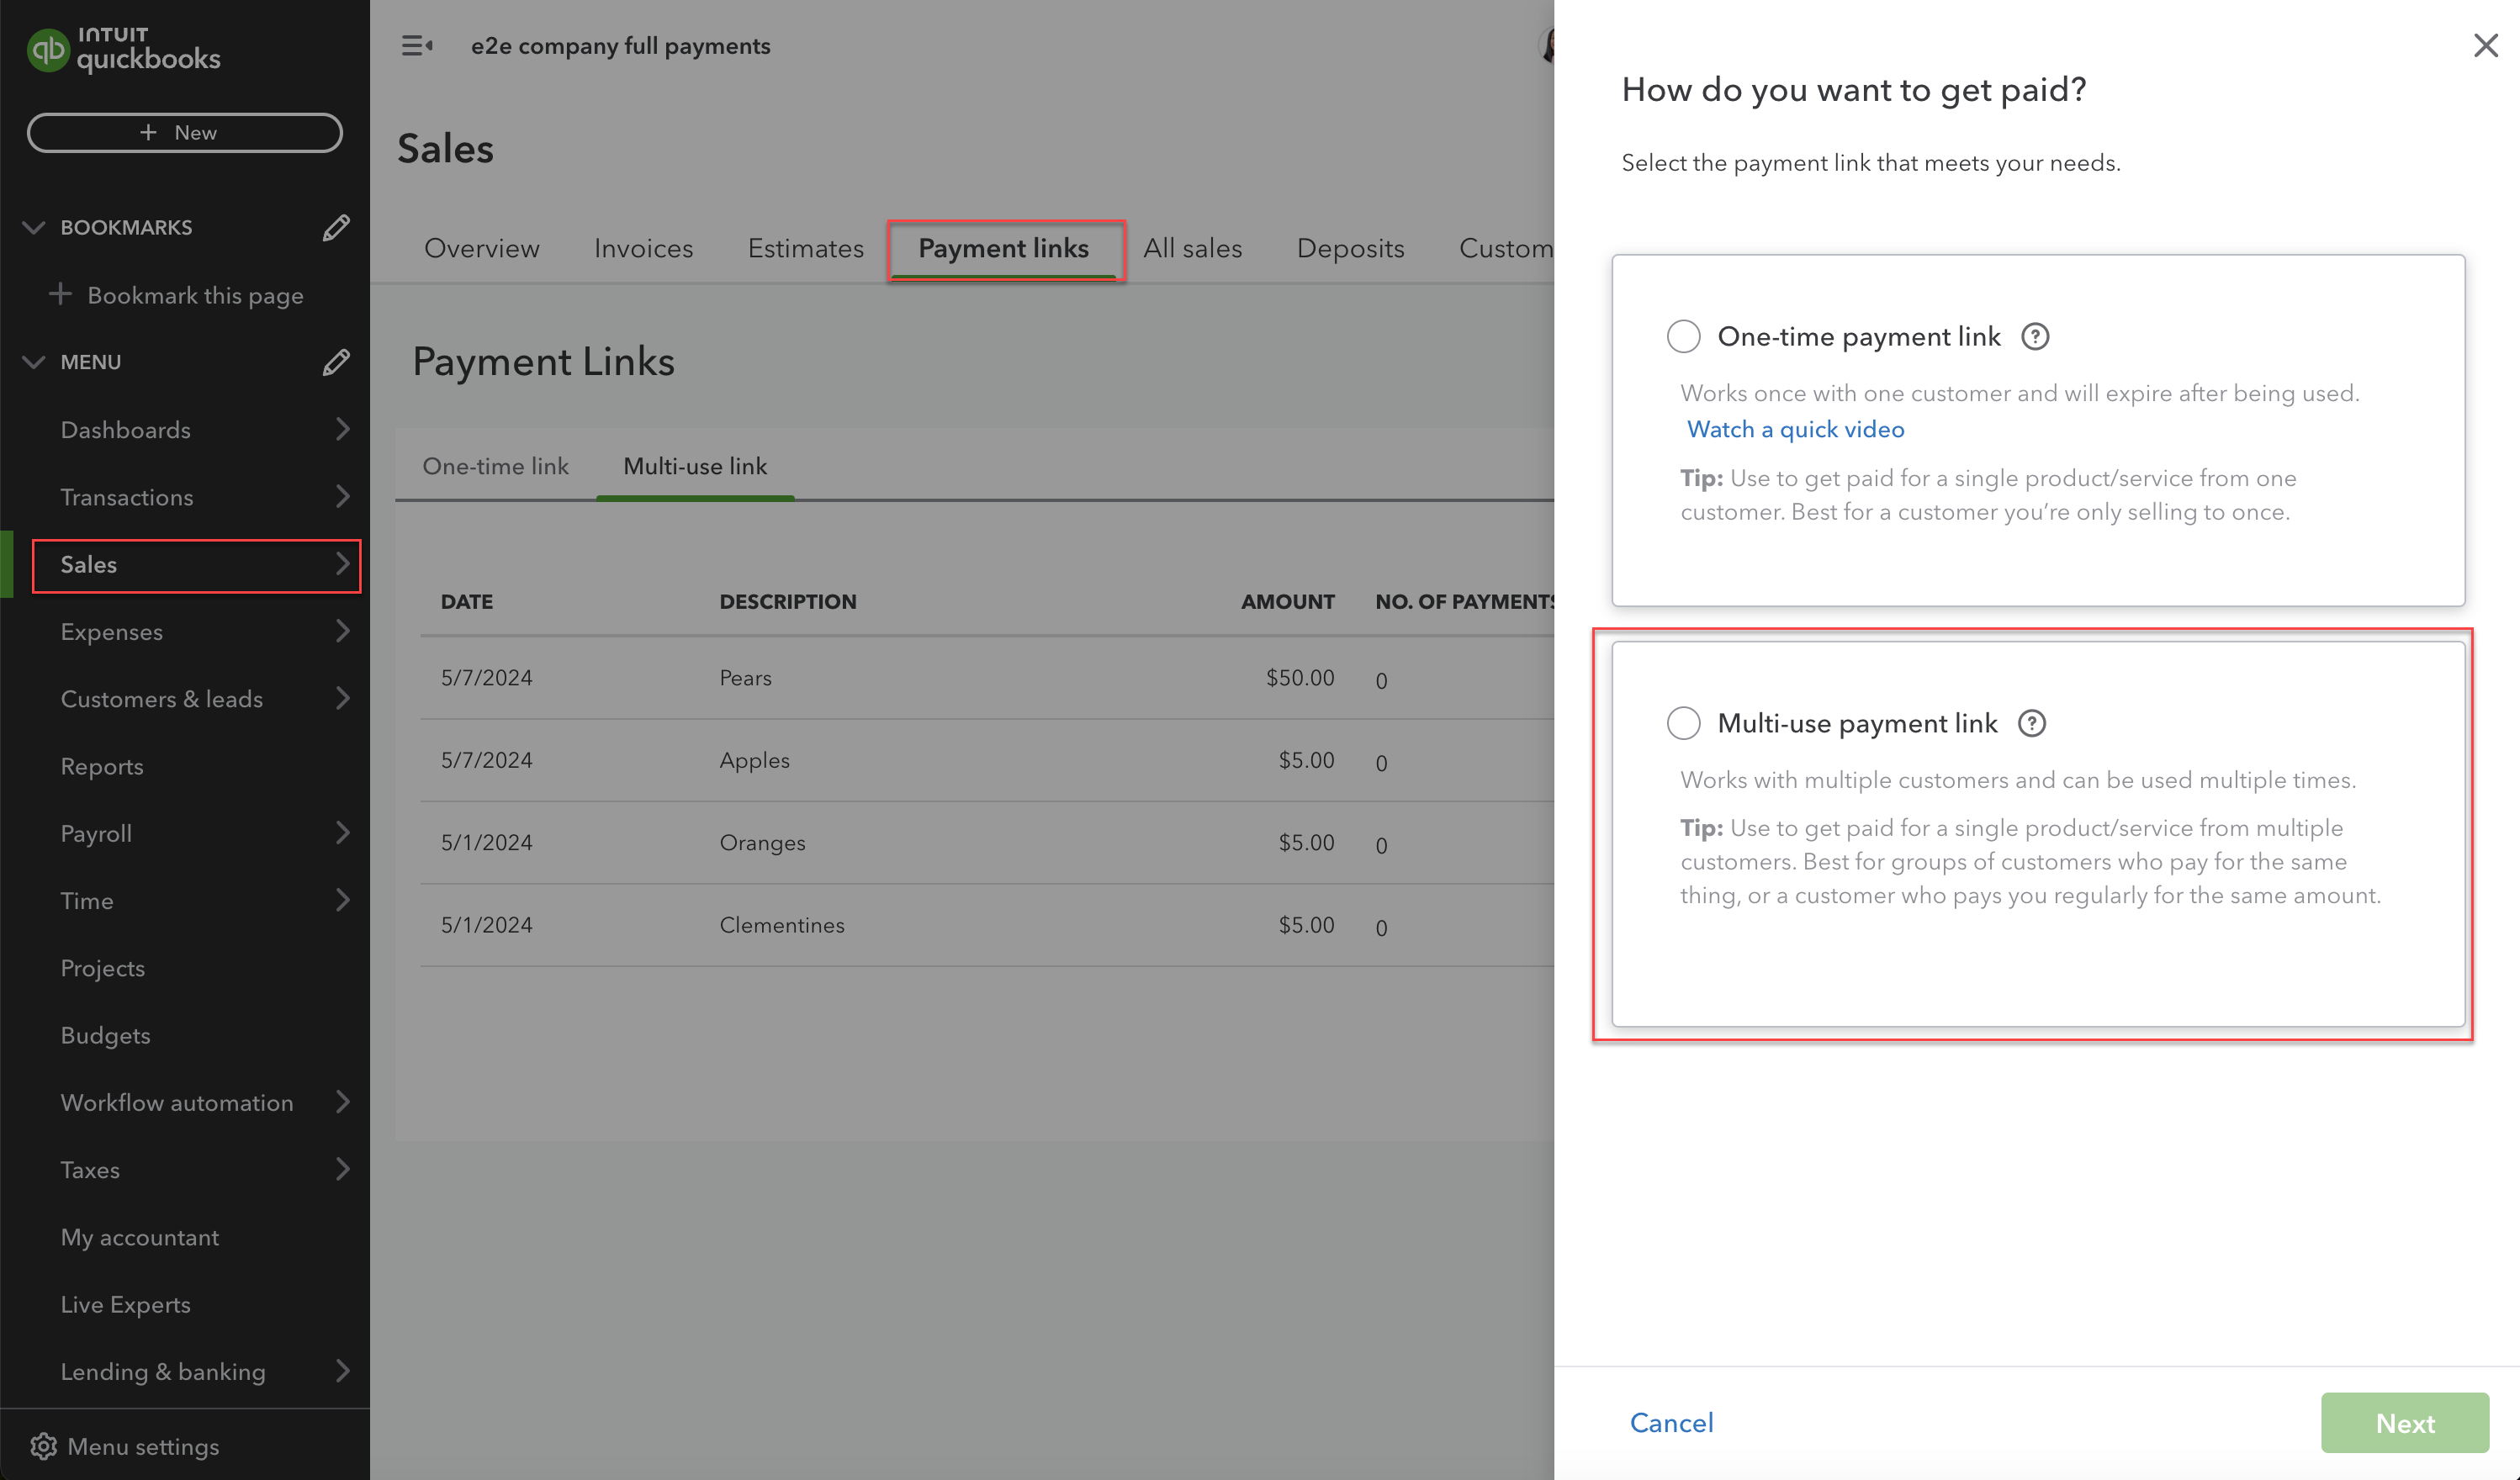Expand Customers & leads submenu arrow
This screenshot has width=2520, height=1480.
343,698
